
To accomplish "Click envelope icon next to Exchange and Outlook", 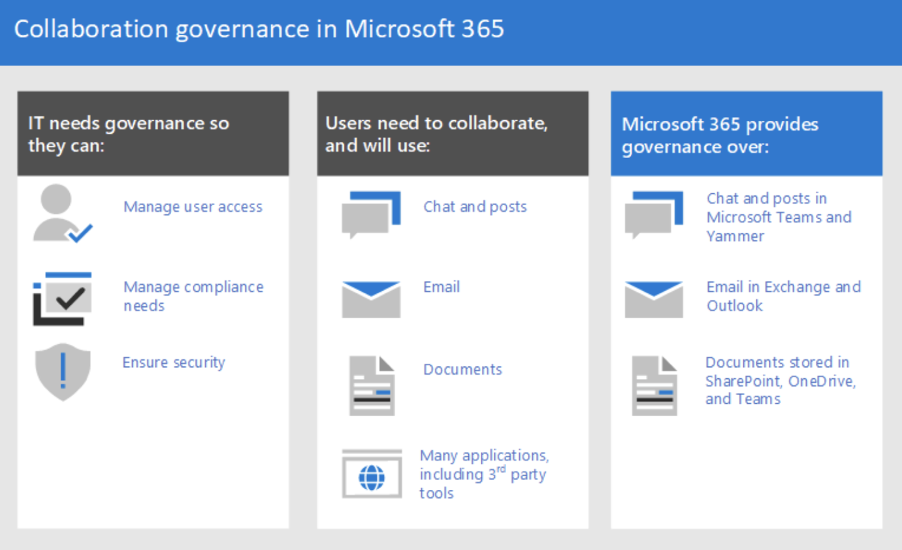I will click(654, 299).
